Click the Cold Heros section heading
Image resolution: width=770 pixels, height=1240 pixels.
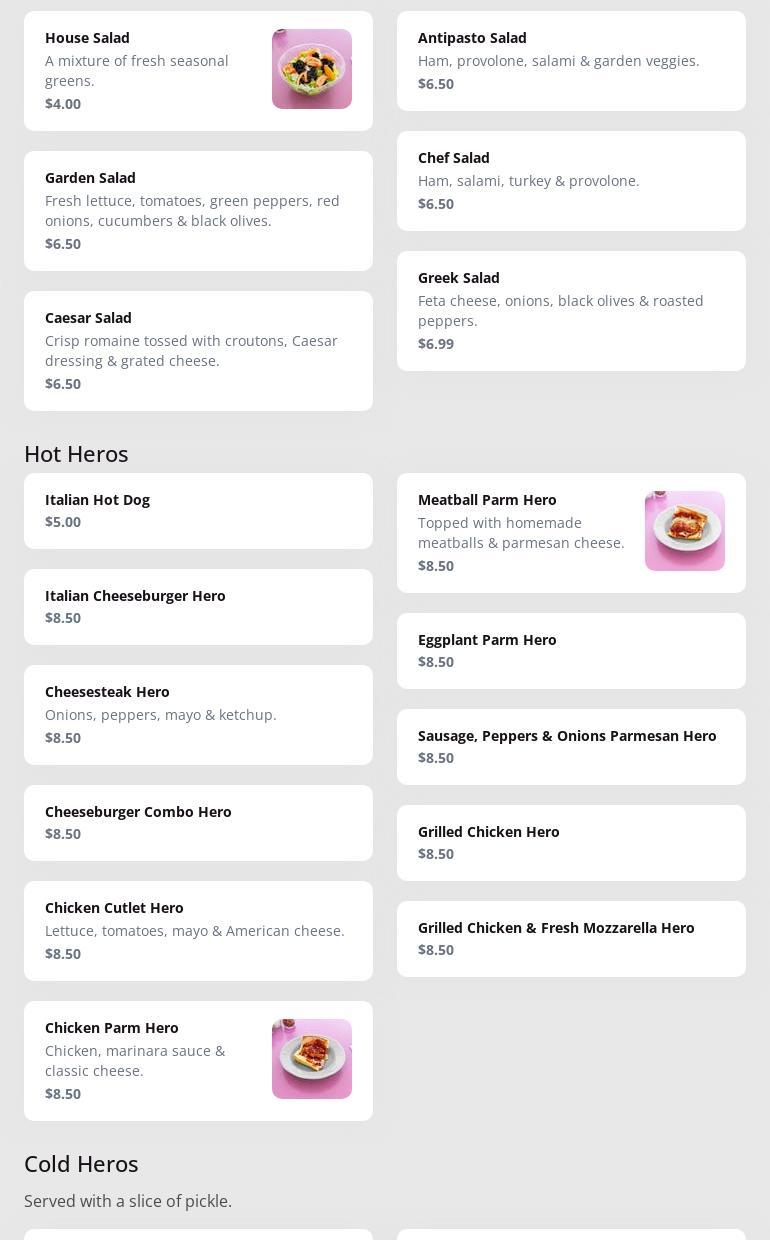(x=81, y=1164)
